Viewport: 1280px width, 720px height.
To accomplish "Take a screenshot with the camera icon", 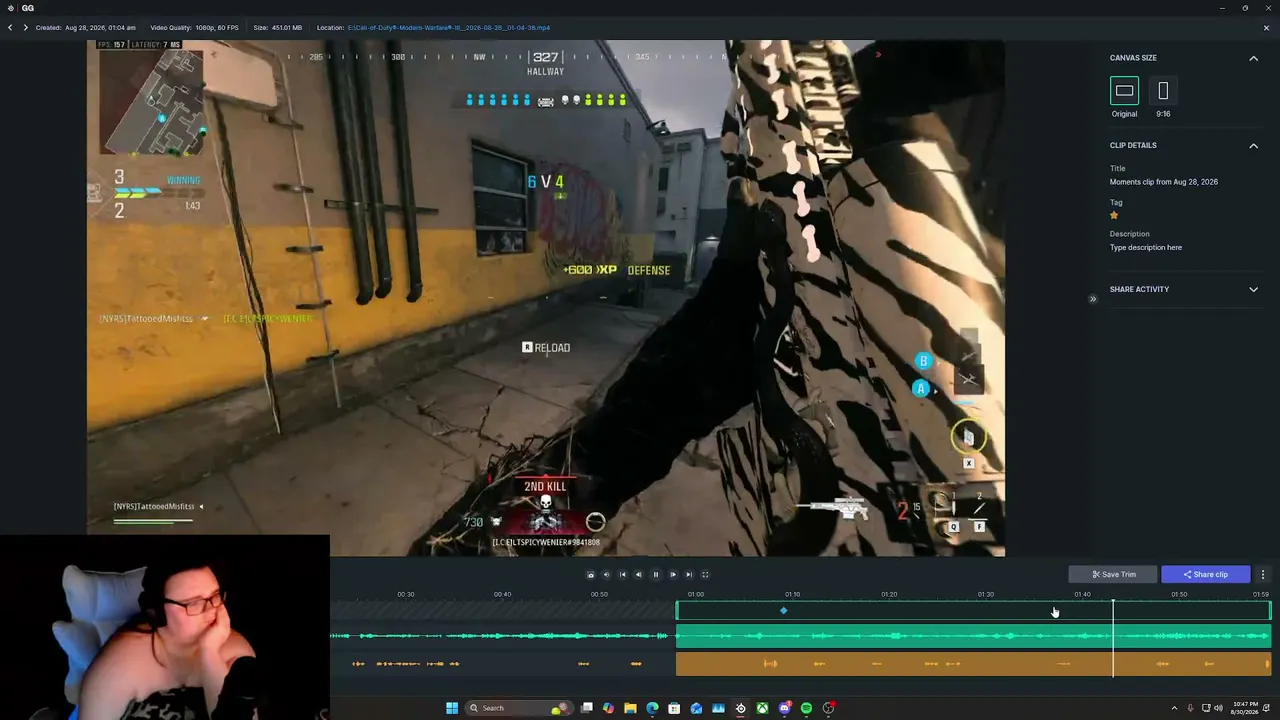I will pyautogui.click(x=590, y=575).
